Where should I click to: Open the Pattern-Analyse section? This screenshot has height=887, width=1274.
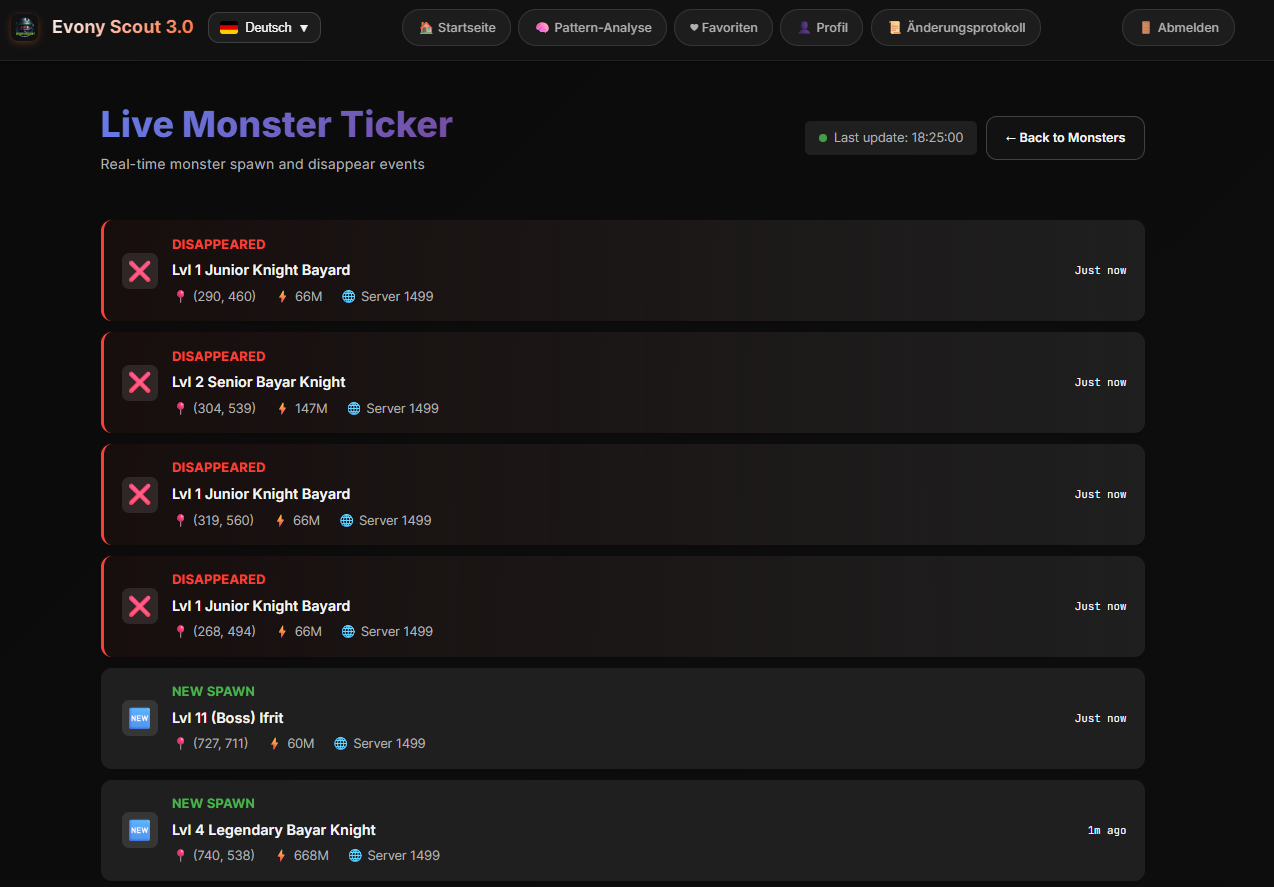[592, 27]
